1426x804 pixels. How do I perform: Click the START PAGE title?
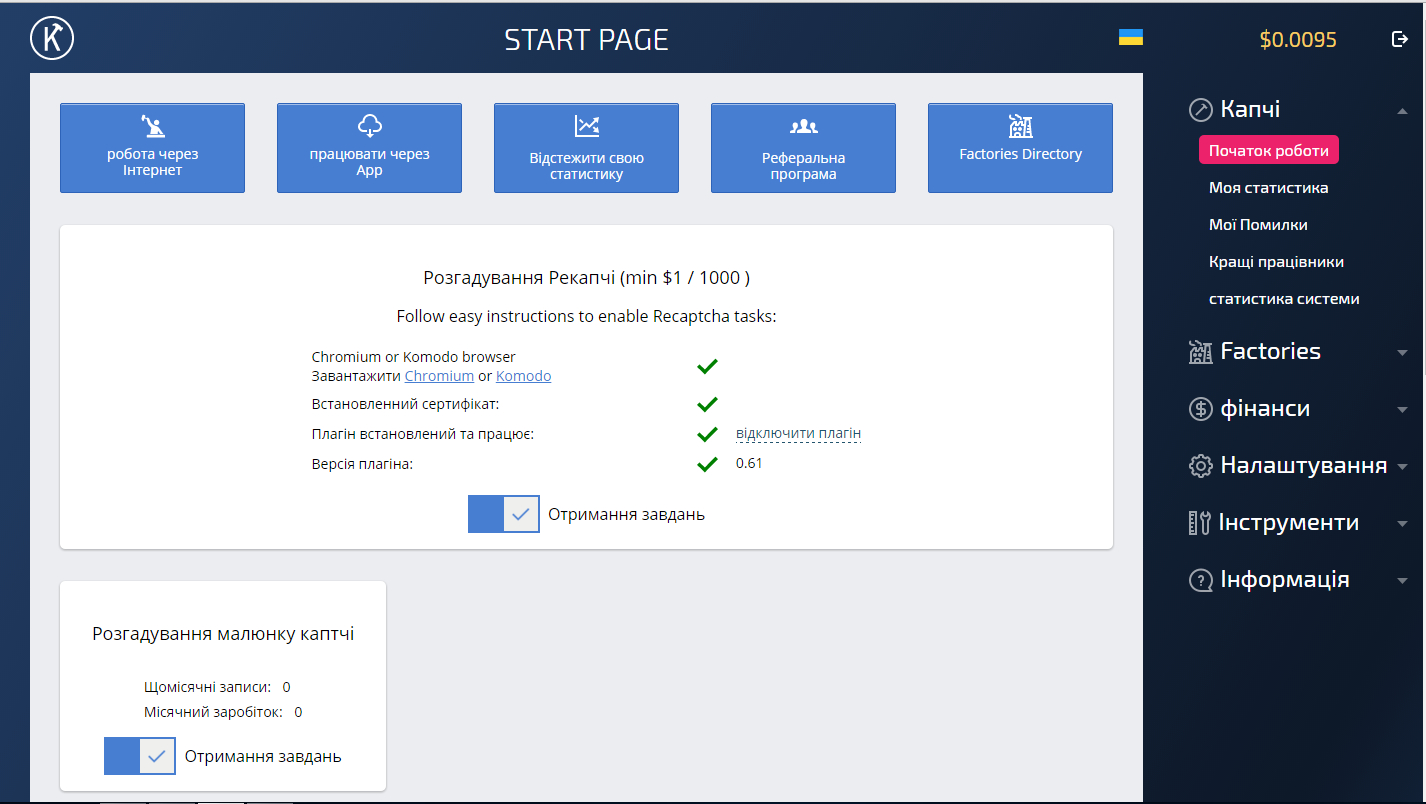click(x=586, y=39)
